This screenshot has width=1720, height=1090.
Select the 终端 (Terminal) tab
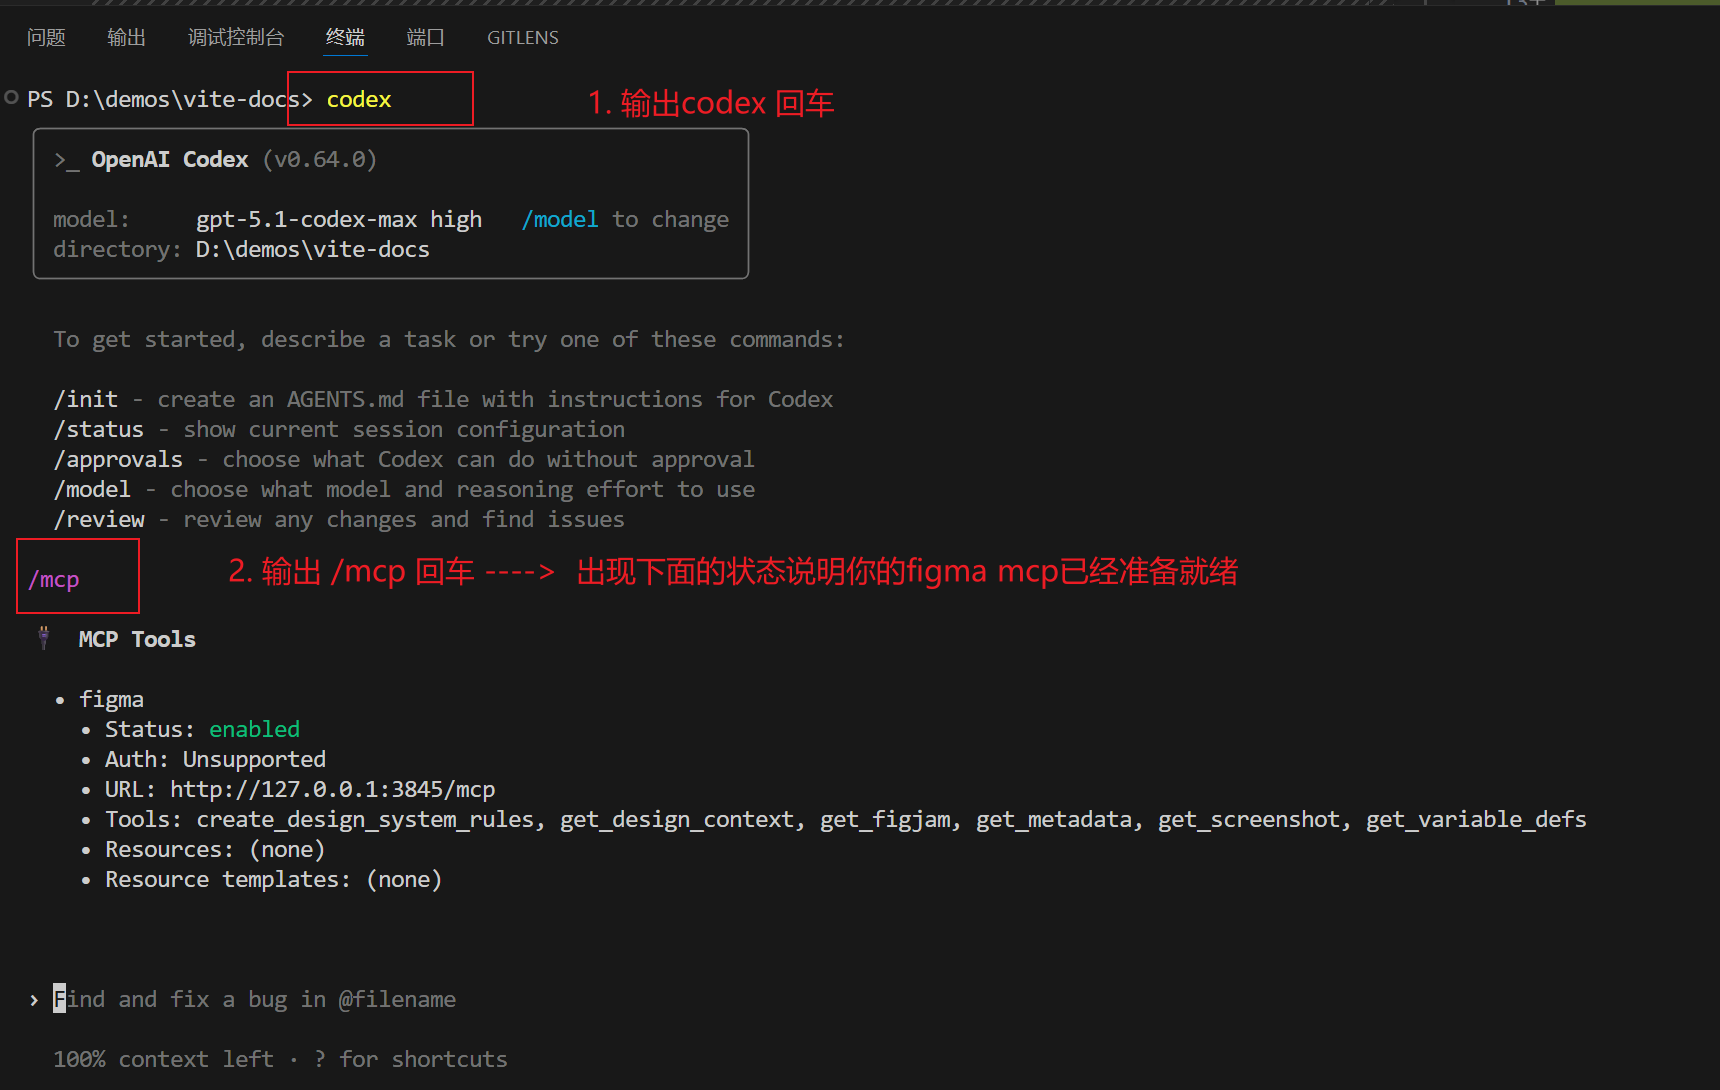pyautogui.click(x=345, y=38)
